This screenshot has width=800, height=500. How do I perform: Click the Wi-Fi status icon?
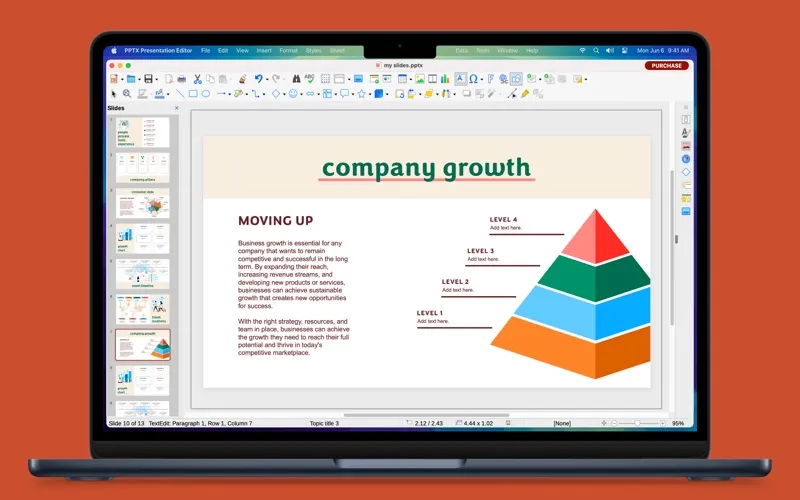tap(582, 51)
